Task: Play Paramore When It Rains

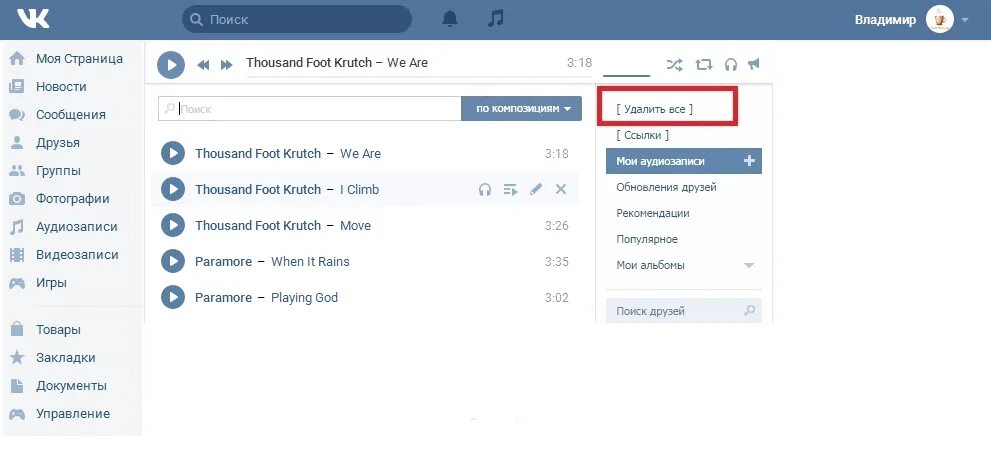Action: [173, 261]
